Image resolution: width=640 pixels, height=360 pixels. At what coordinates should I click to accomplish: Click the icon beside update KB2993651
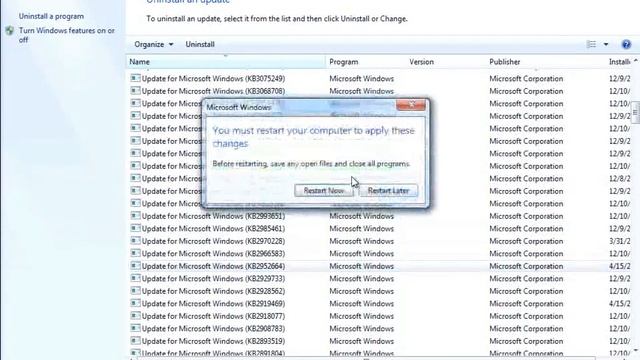point(135,216)
